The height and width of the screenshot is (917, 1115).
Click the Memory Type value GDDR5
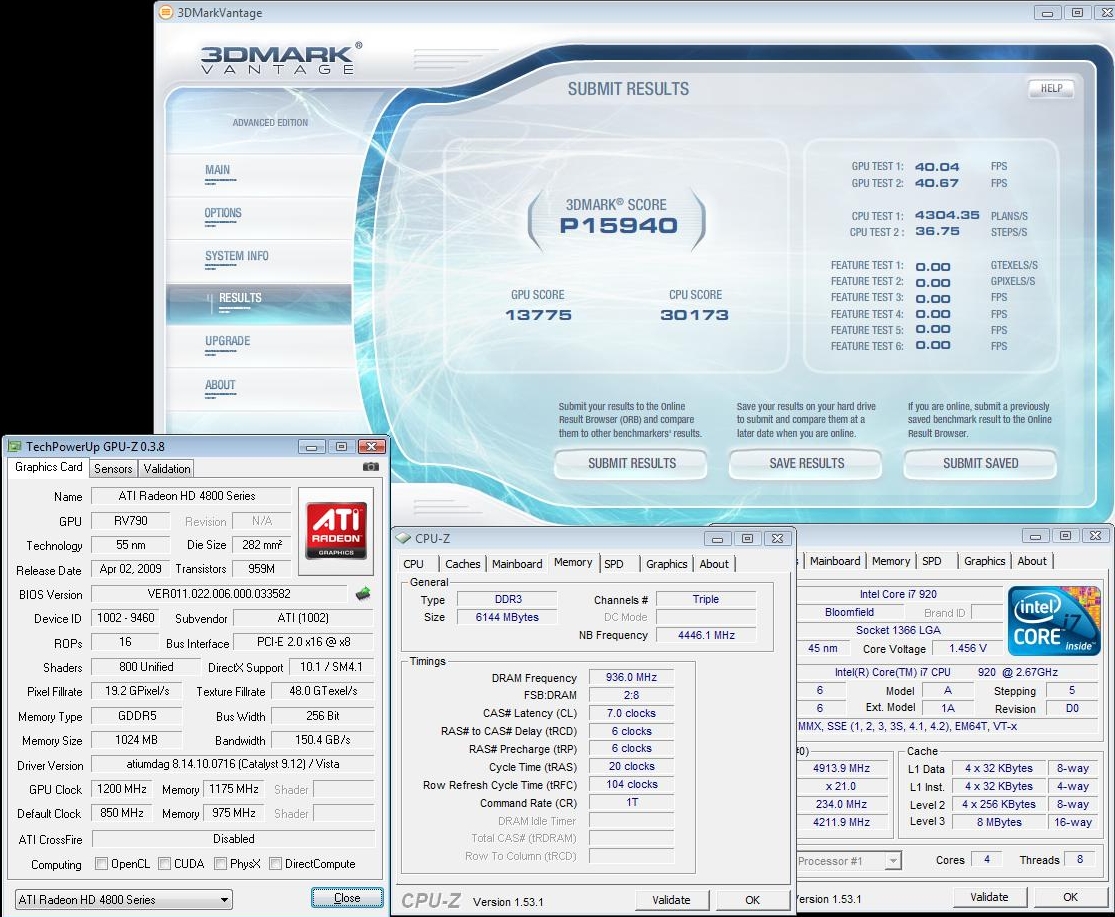coord(137,716)
